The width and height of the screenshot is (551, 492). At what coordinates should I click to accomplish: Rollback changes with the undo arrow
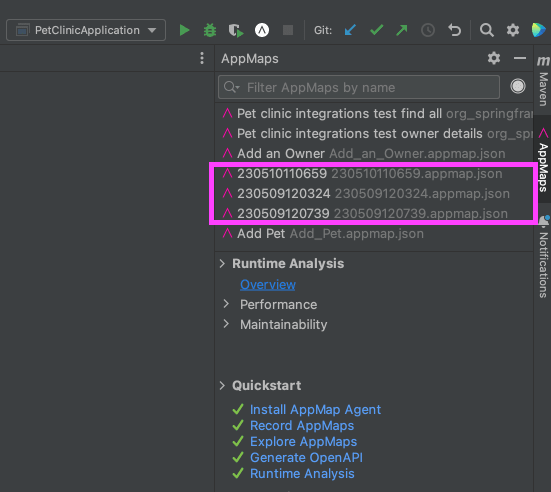454,30
